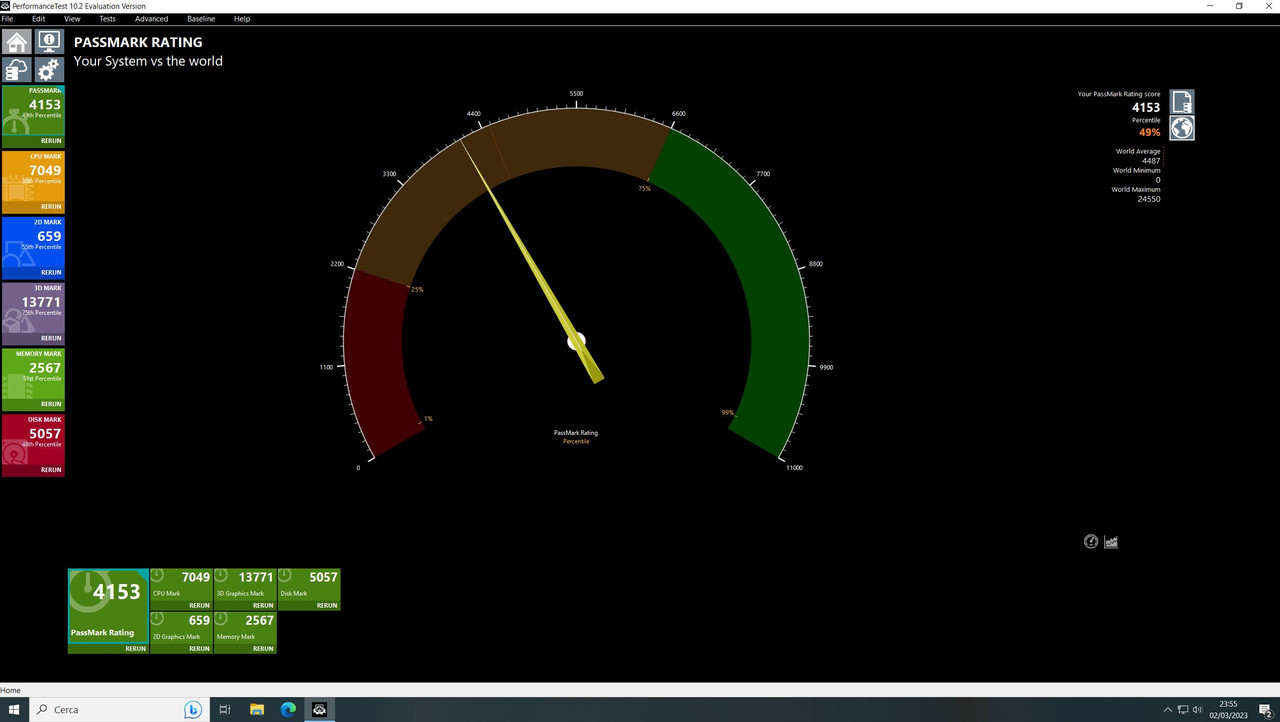Image resolution: width=1280 pixels, height=722 pixels.
Task: Open the Tests menu
Action: point(107,19)
